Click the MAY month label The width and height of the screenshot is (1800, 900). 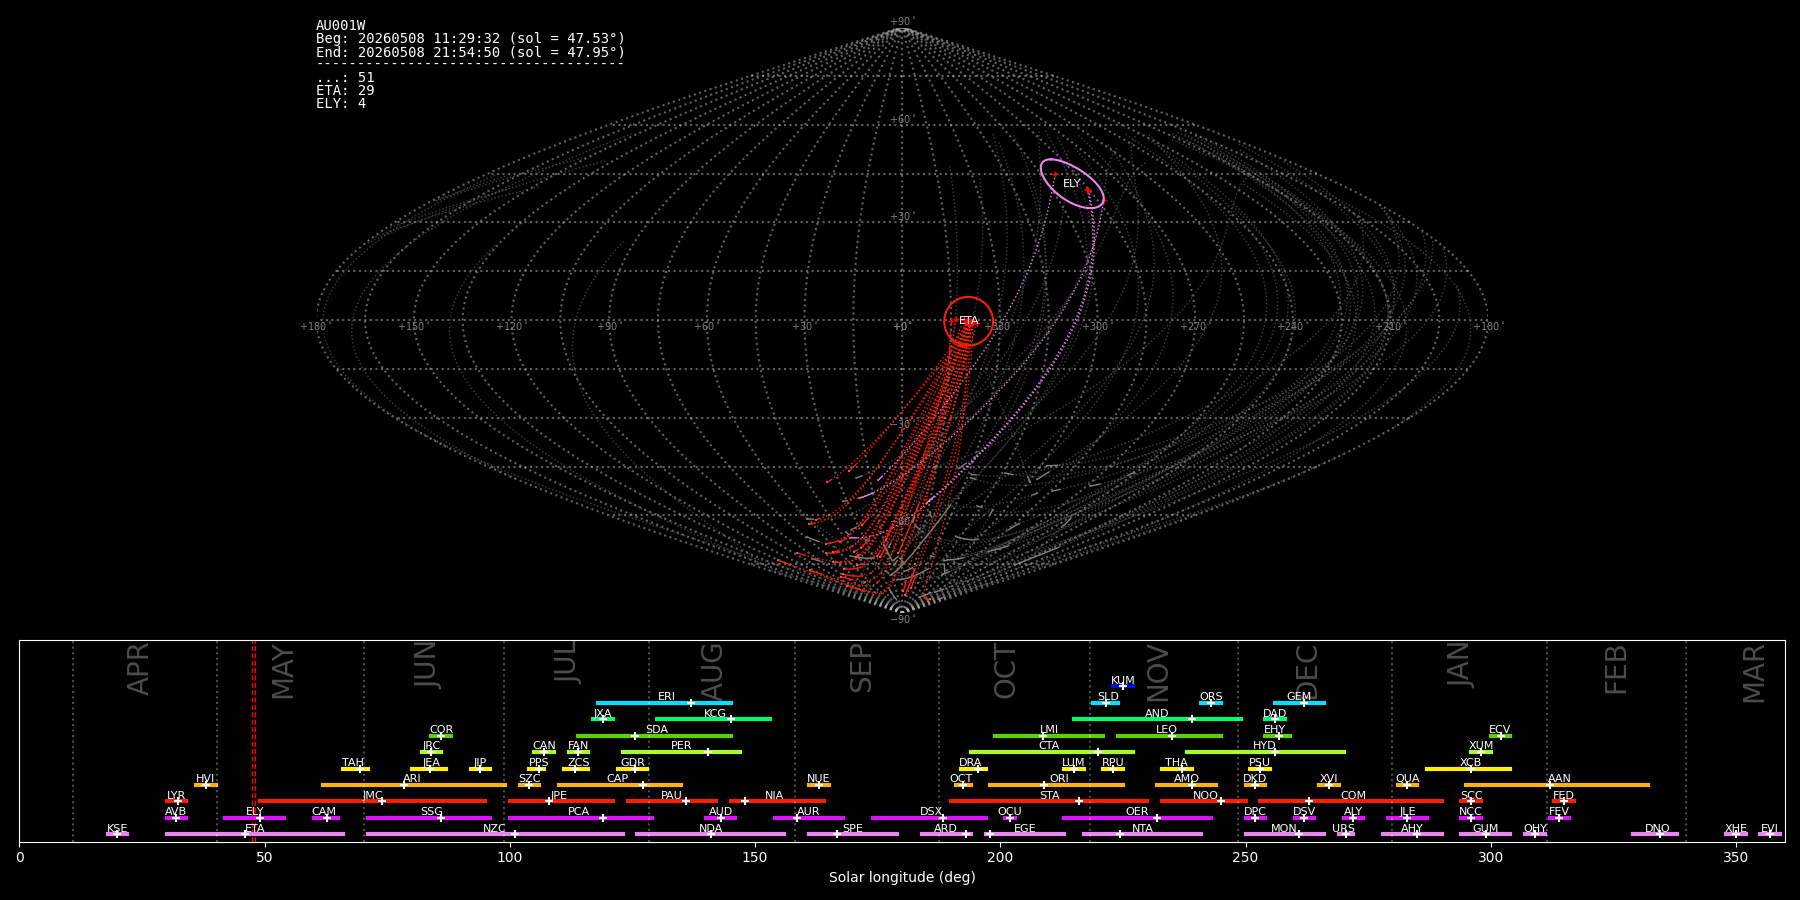(283, 671)
